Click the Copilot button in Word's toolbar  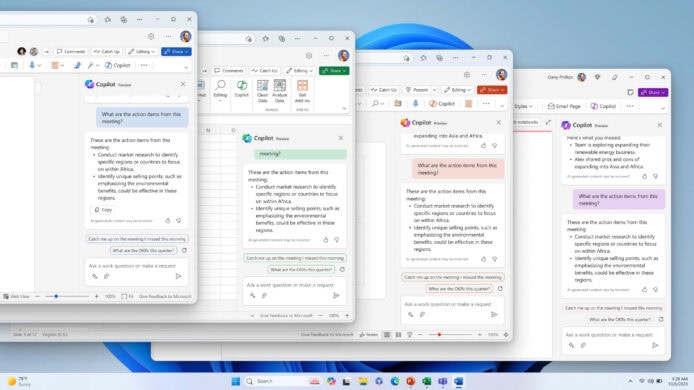[x=118, y=65]
